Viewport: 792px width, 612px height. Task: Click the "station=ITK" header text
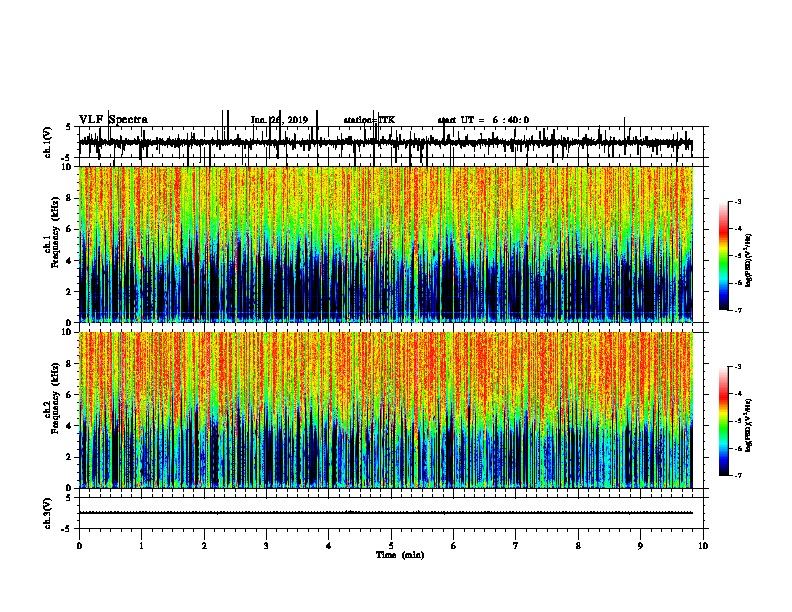pos(369,120)
